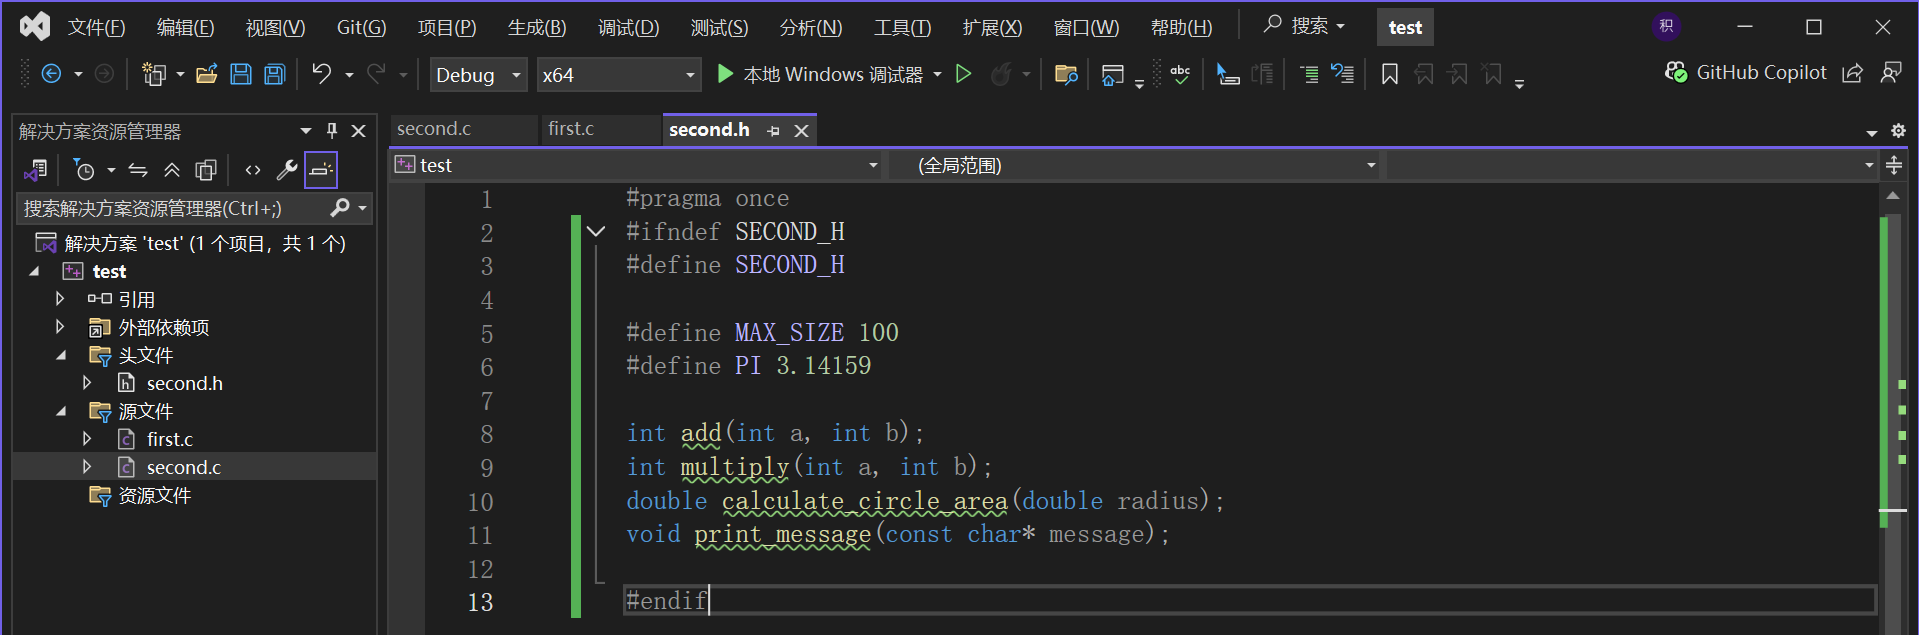Click the Comment selected lines icon

coord(1308,74)
